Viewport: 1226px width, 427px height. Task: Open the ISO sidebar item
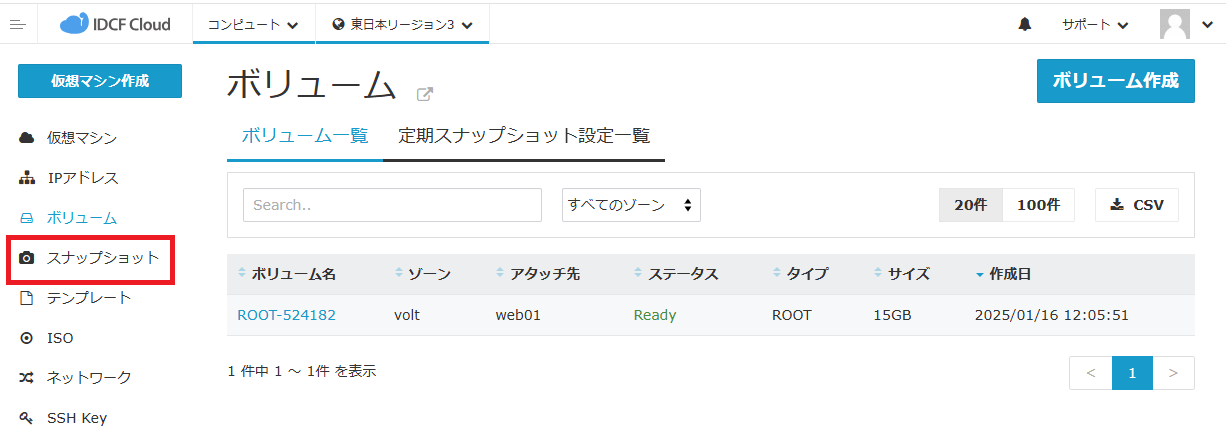60,338
